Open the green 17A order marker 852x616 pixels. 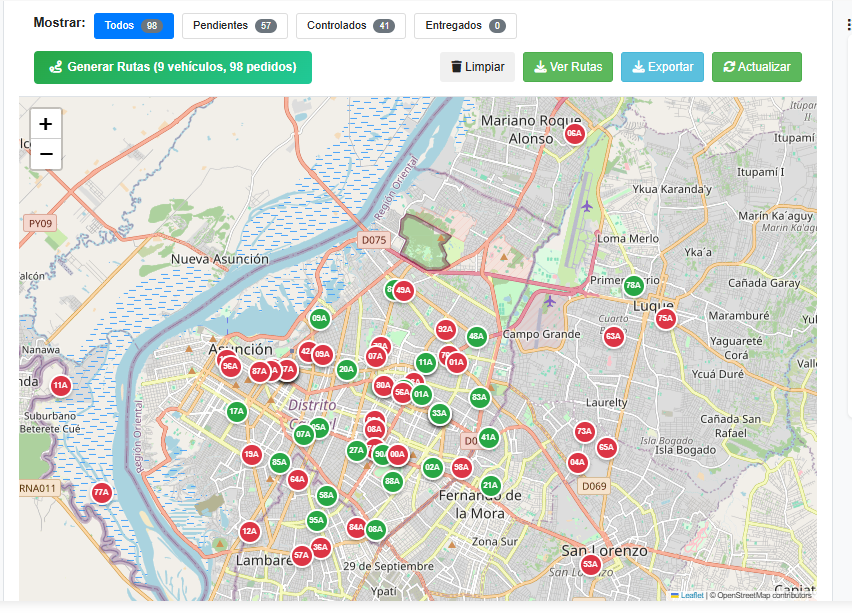click(236, 411)
